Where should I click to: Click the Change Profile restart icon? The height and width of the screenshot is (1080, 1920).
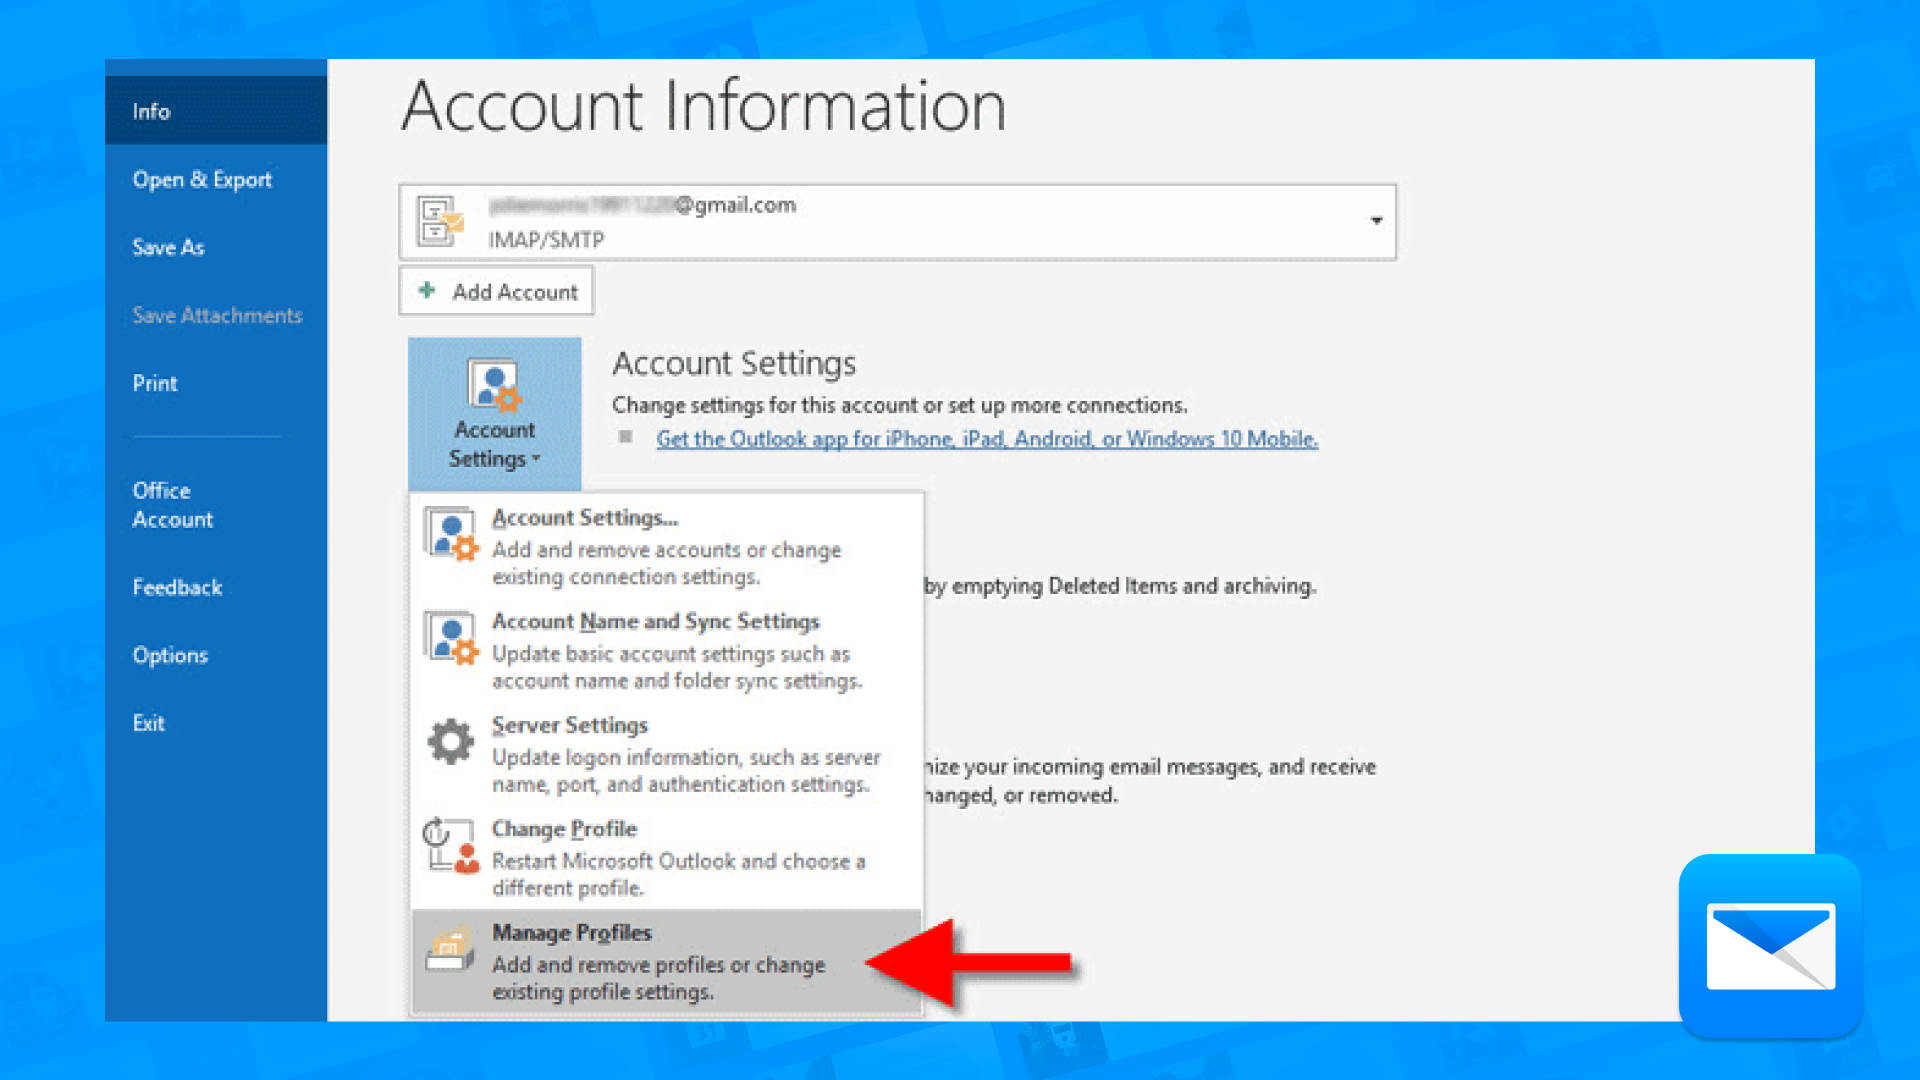[450, 846]
